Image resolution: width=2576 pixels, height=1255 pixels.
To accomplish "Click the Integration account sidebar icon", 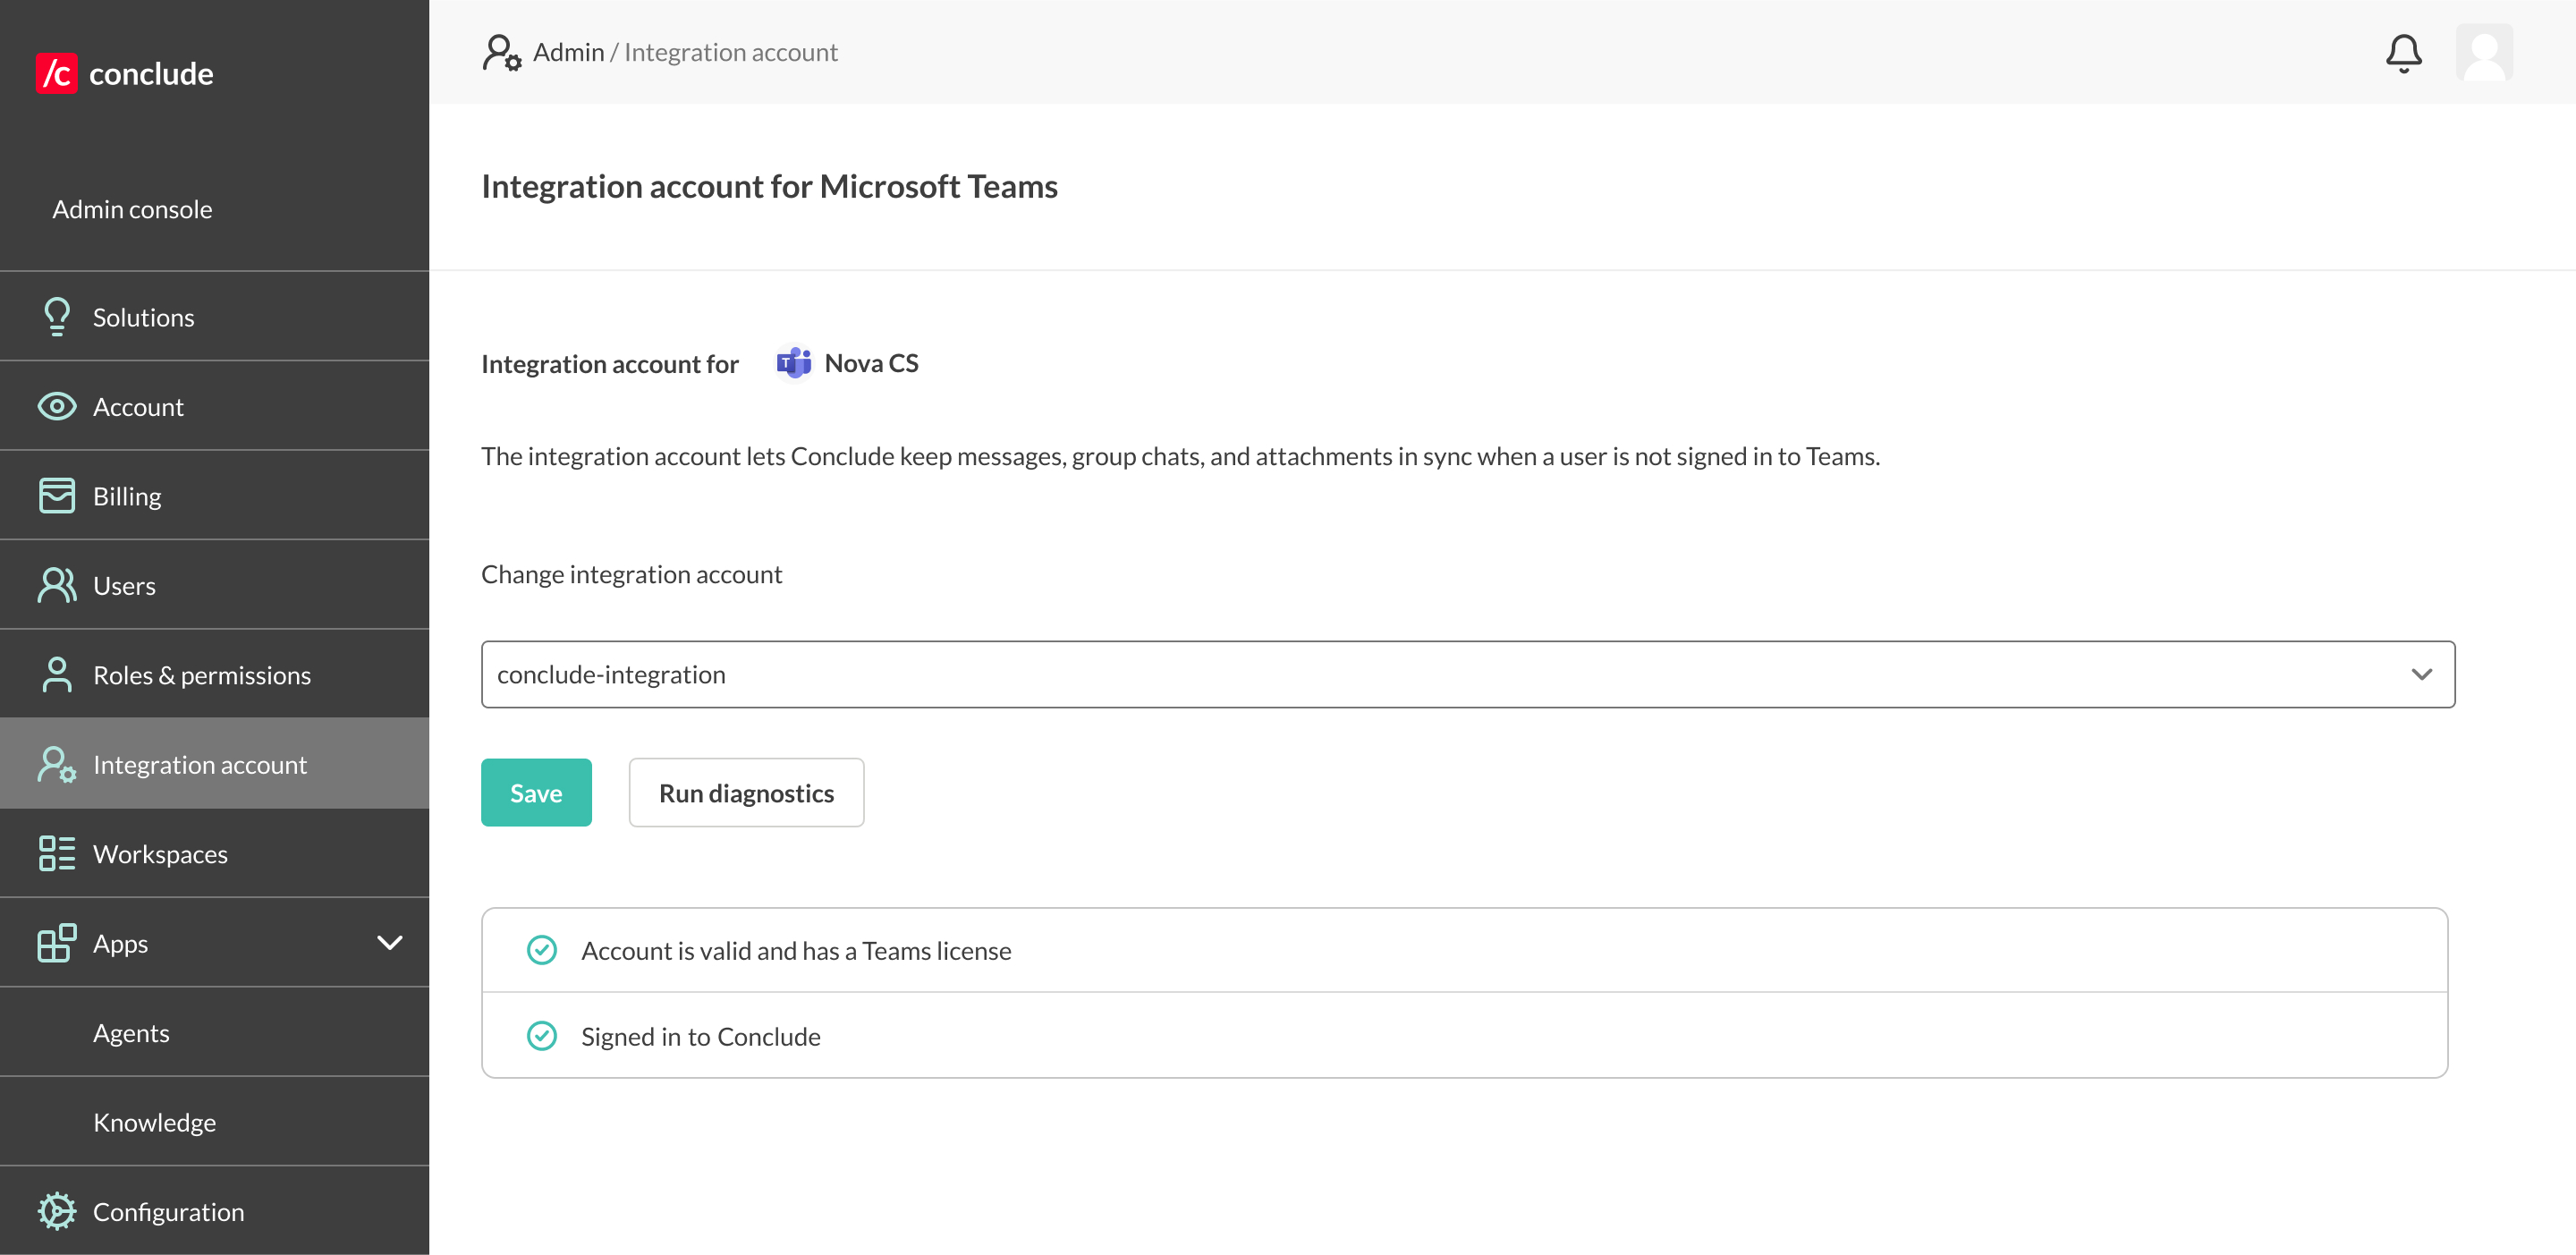I will (x=57, y=764).
